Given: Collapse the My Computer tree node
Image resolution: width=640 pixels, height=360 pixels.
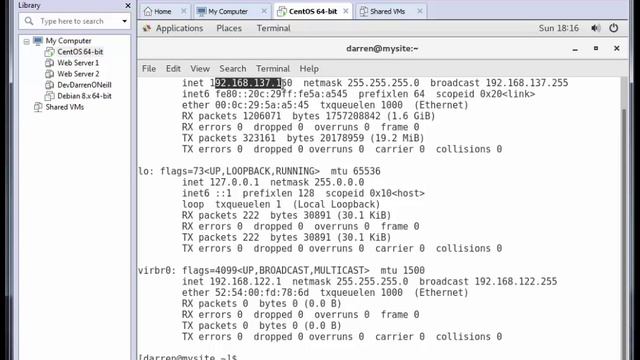Looking at the screenshot, I should pos(27,41).
